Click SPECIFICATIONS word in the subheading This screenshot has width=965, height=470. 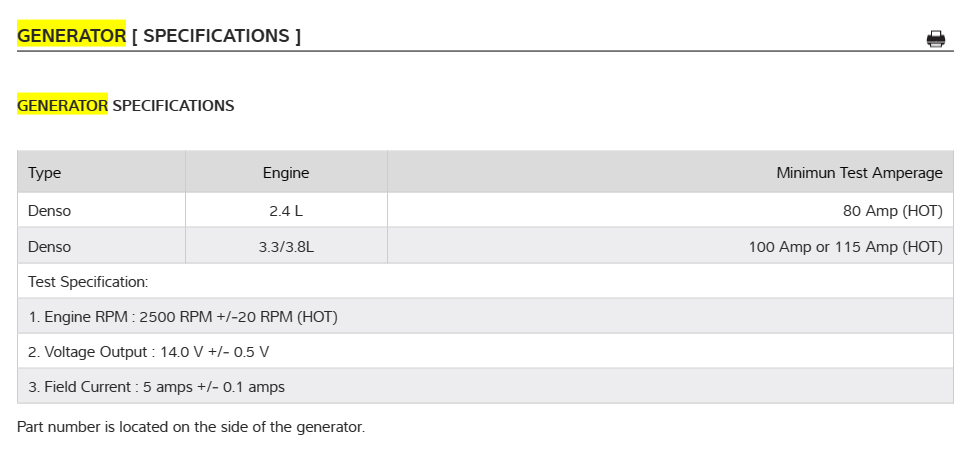173,105
